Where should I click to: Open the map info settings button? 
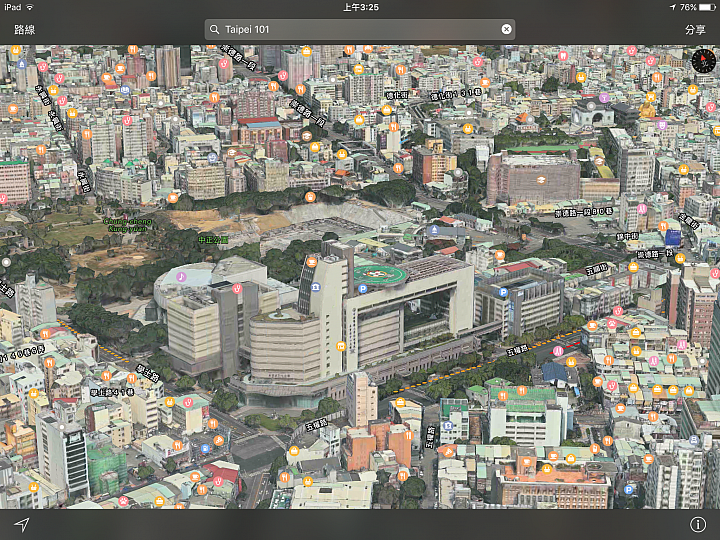698,524
